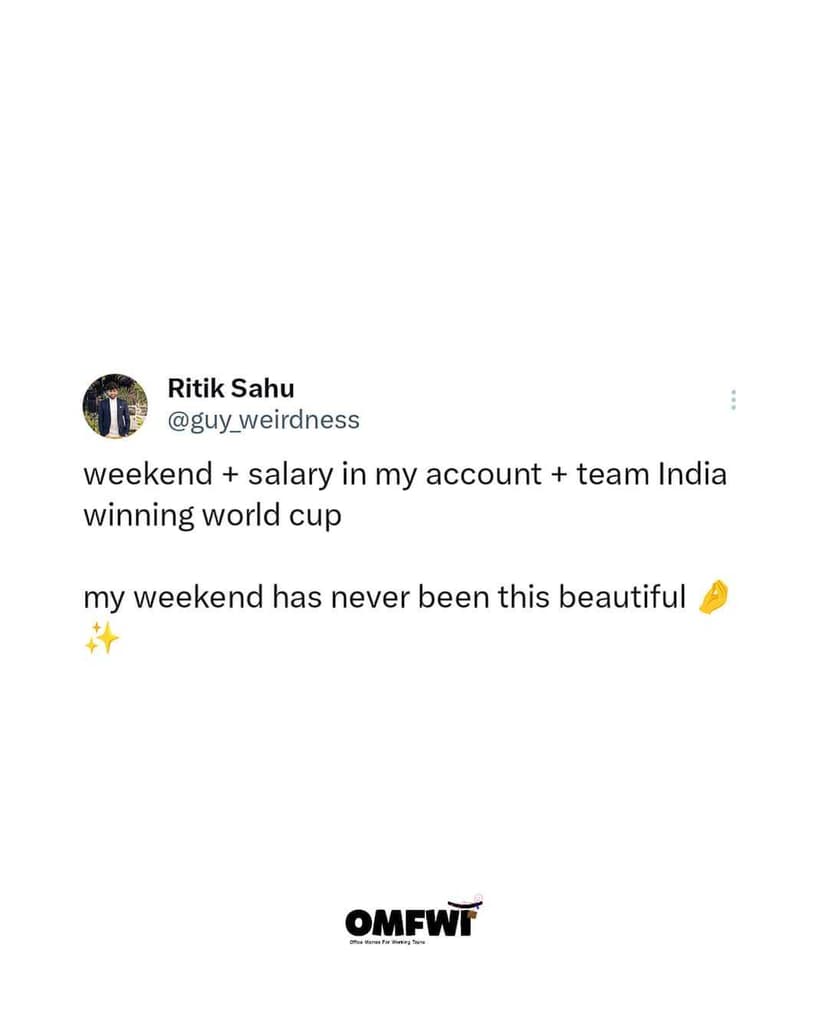Viewport: 828px width, 1035px height.
Task: Click the plus sign before "team India"
Action: 559,475
